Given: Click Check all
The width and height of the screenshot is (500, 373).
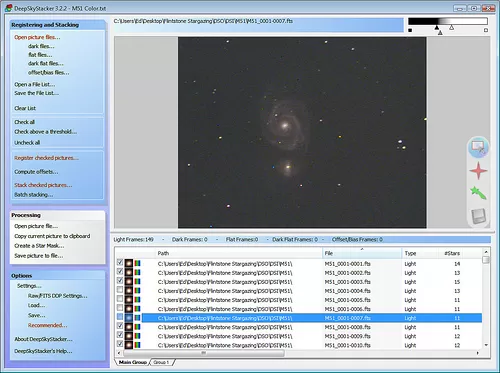Looking at the screenshot, I should click(x=24, y=122).
